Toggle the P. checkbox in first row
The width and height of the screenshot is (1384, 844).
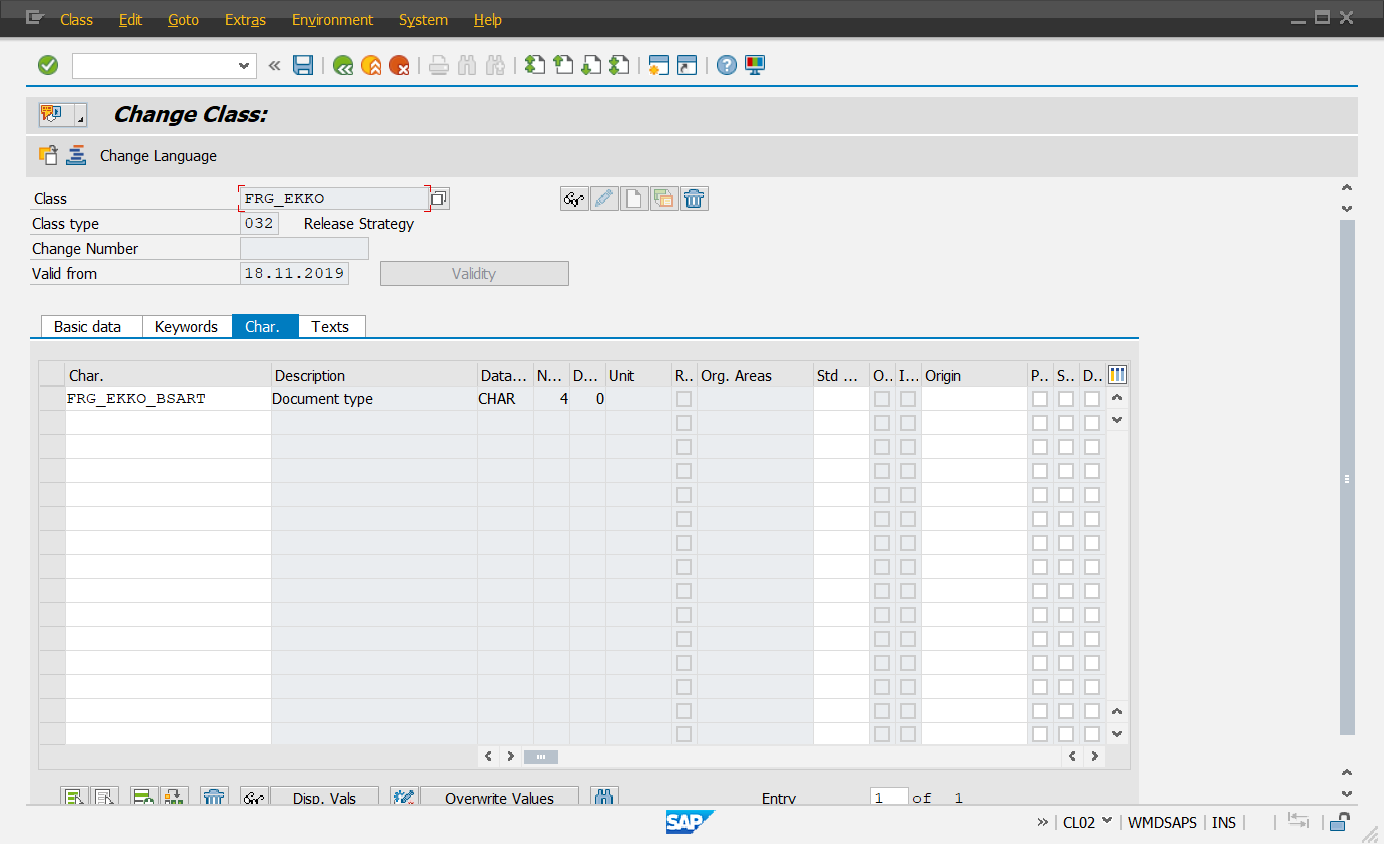pyautogui.click(x=1040, y=399)
